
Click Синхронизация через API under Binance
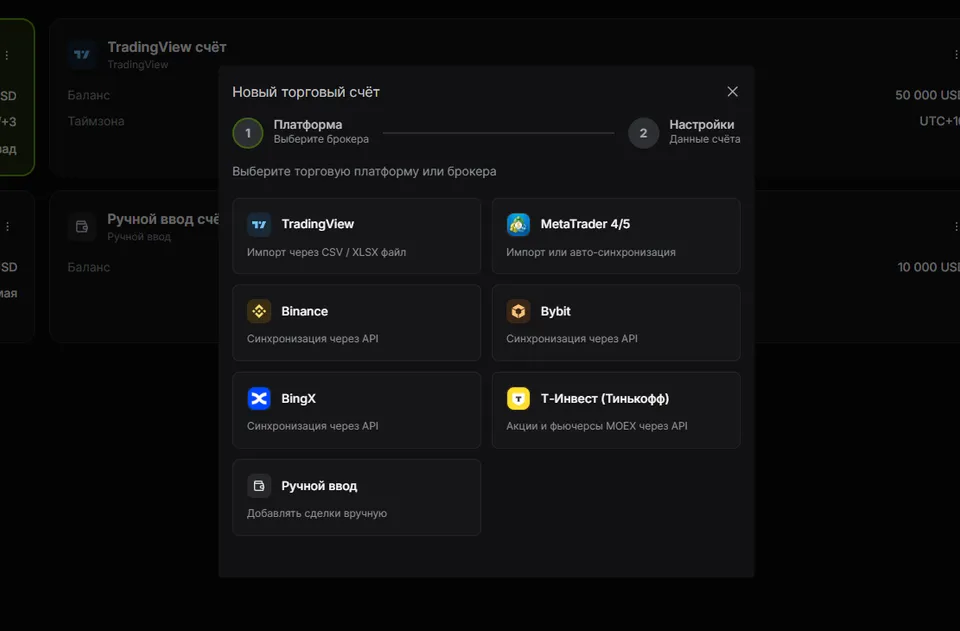313,338
